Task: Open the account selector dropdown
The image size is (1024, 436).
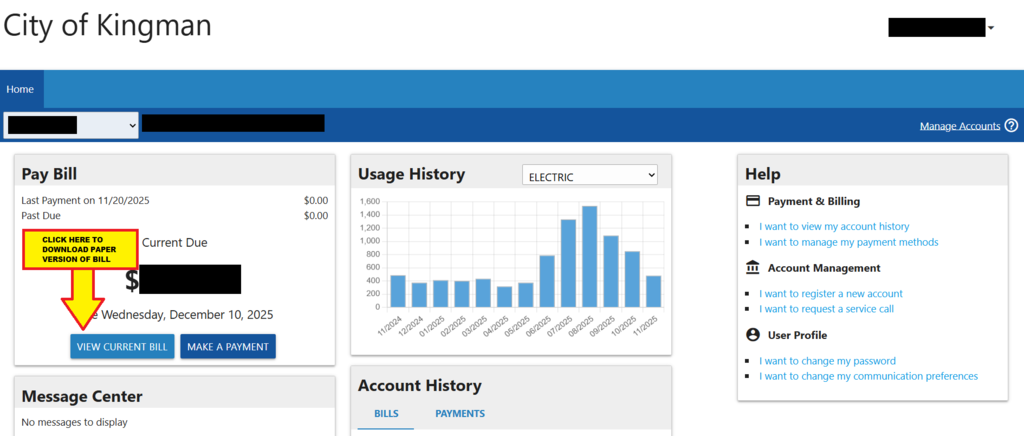Action: coord(71,125)
